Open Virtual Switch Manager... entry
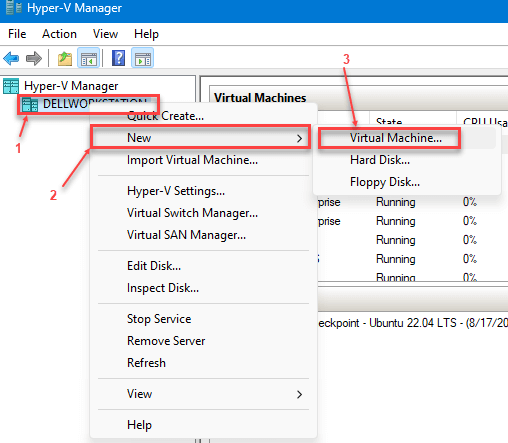Viewport: 508px width, 443px height. tap(192, 213)
